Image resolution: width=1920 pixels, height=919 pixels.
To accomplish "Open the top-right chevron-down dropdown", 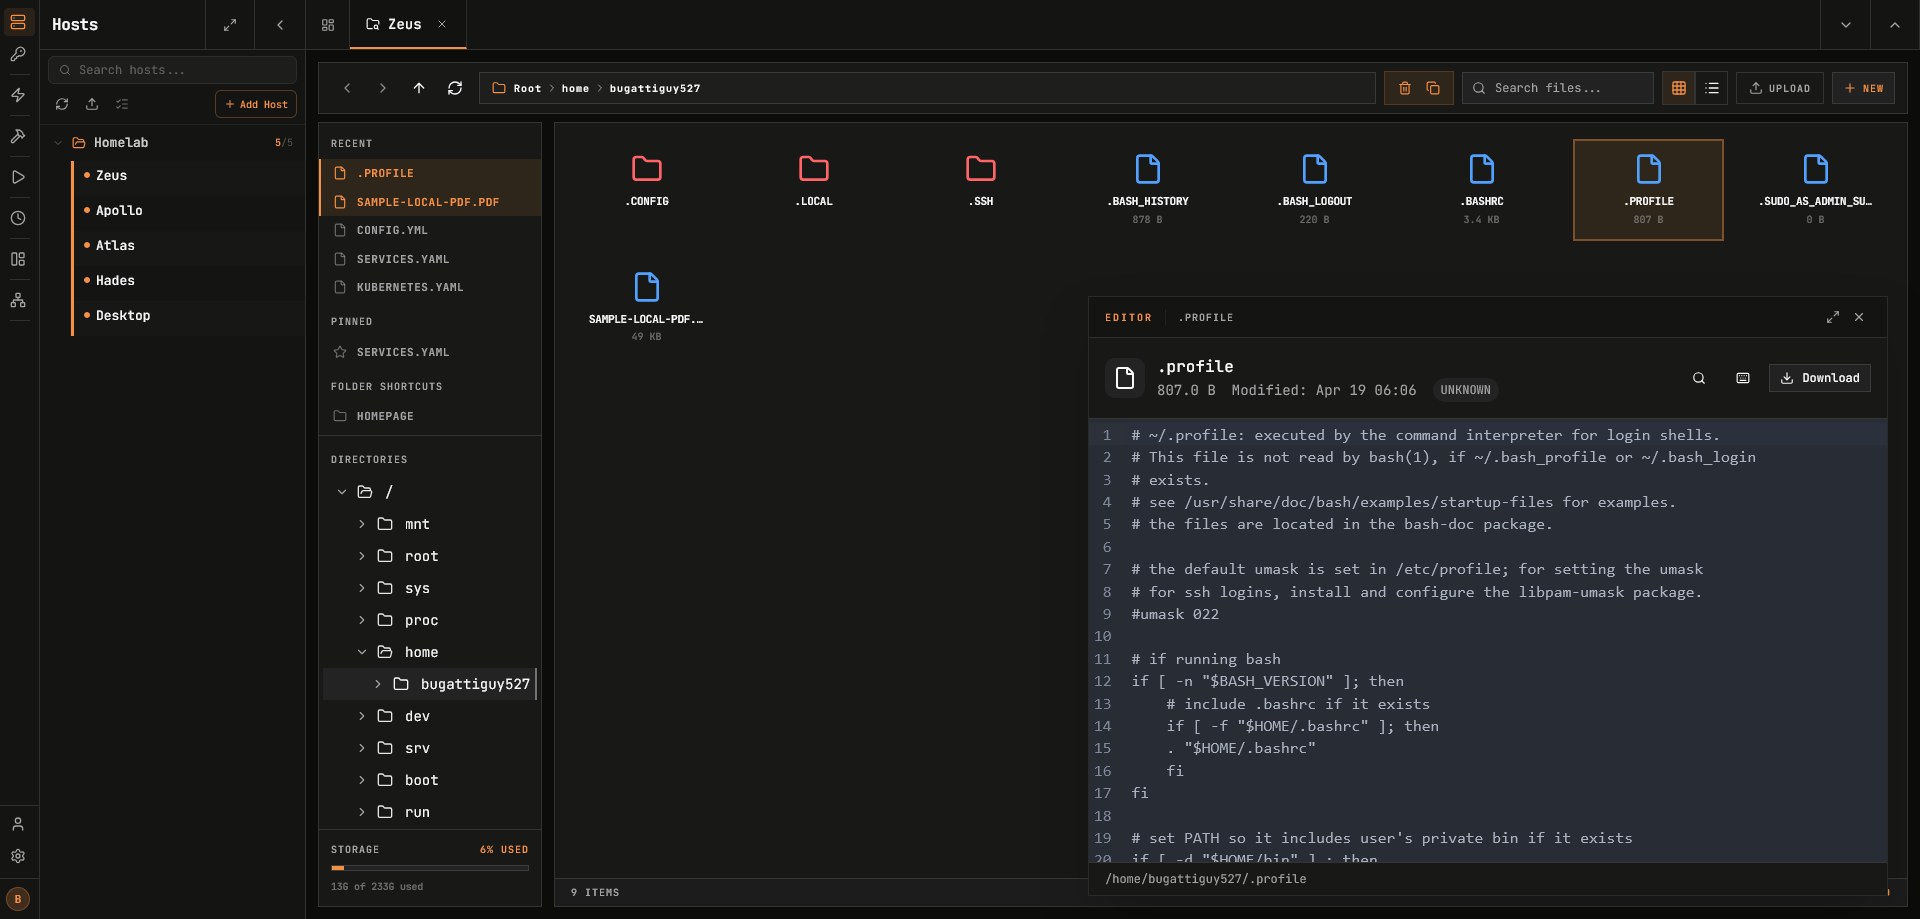I will click(x=1846, y=25).
